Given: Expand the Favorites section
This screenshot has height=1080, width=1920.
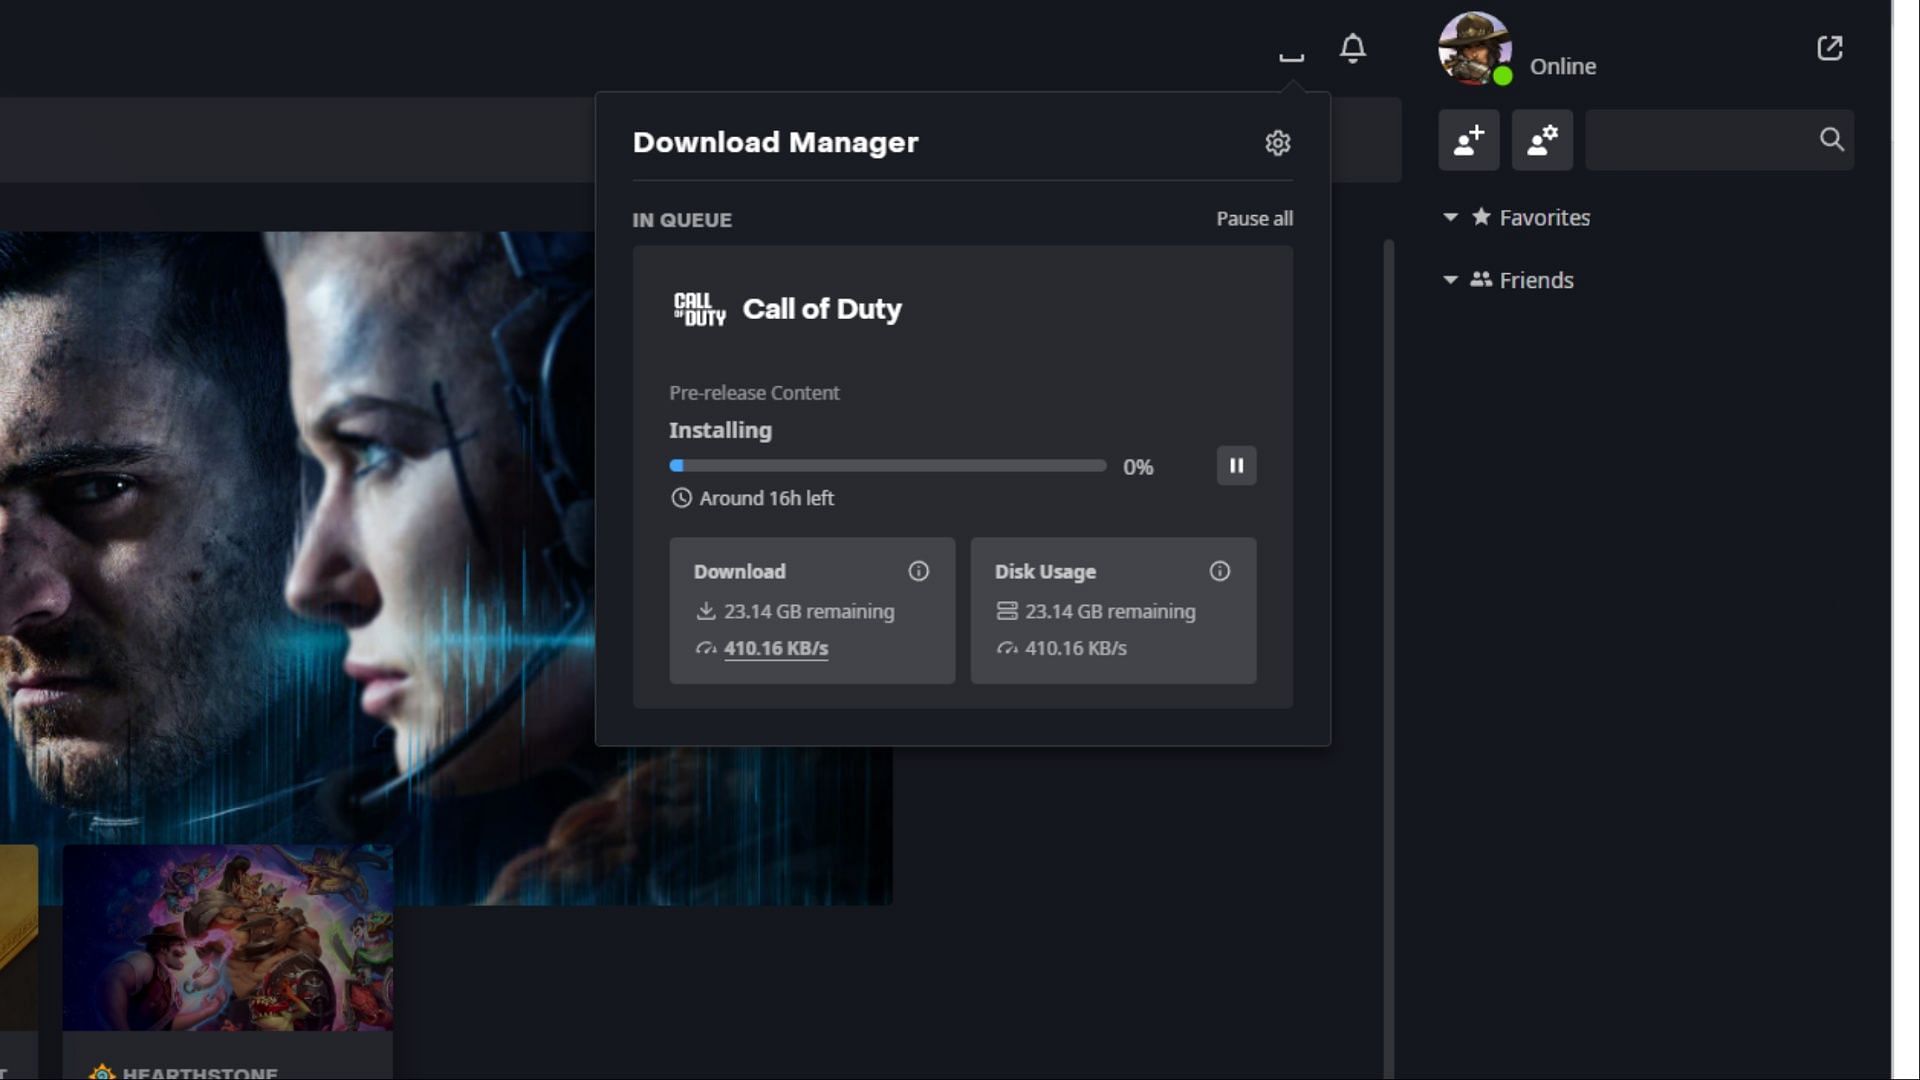Looking at the screenshot, I should (1452, 216).
